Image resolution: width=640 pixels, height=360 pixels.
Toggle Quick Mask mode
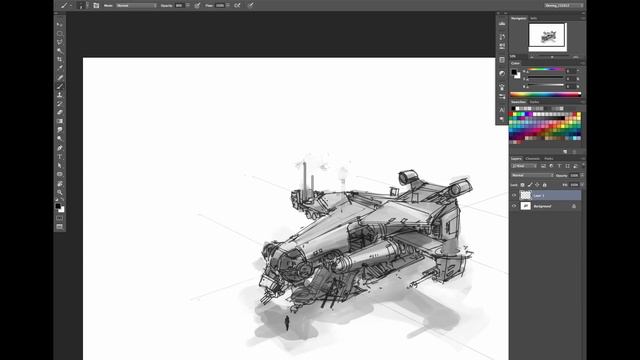tap(60, 218)
